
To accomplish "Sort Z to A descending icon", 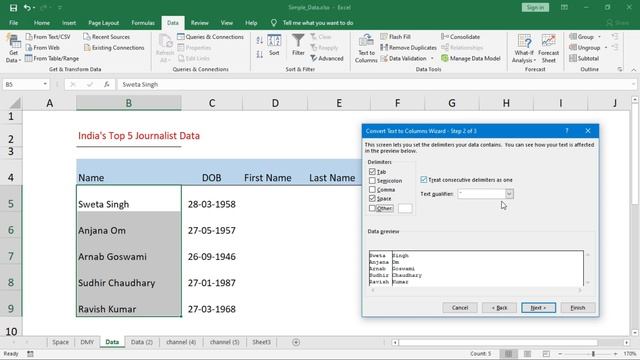I will (x=260, y=54).
